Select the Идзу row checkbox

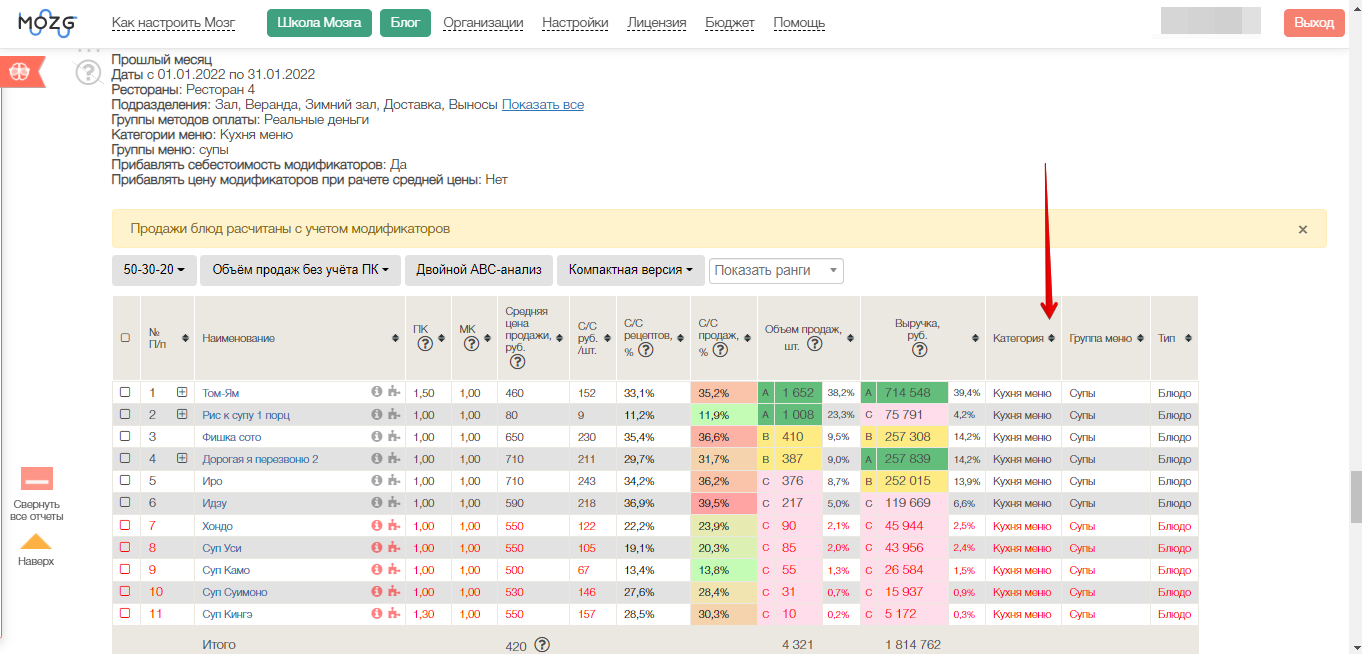tap(125, 503)
